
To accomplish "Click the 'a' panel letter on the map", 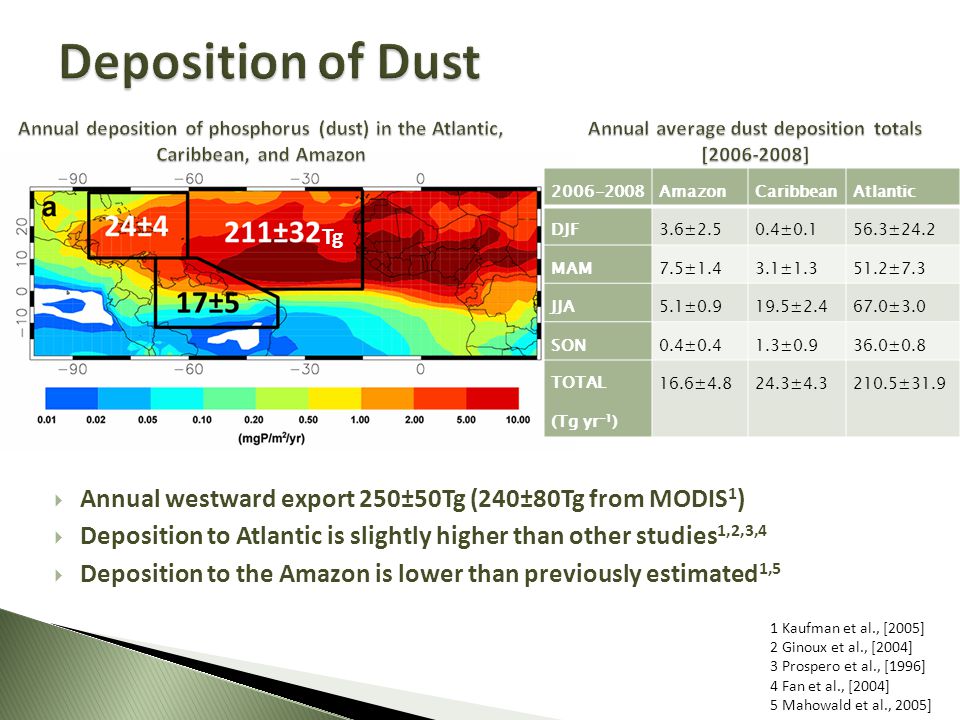I will 49,208.
